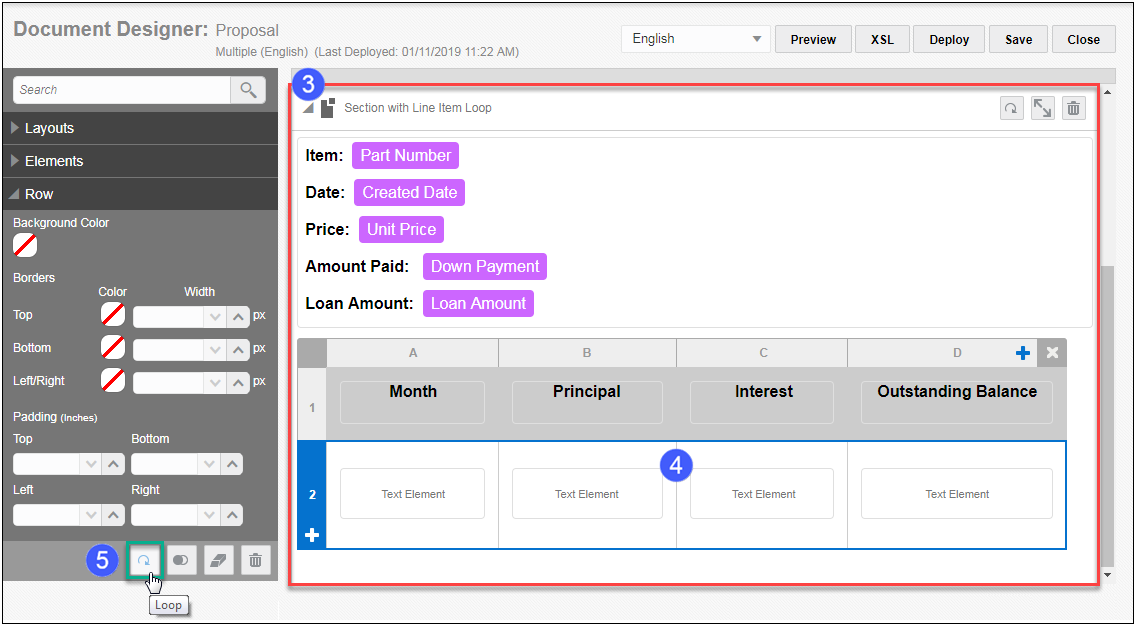This screenshot has width=1136, height=626.
Task: Click the search magnifier icon
Action: tap(248, 90)
